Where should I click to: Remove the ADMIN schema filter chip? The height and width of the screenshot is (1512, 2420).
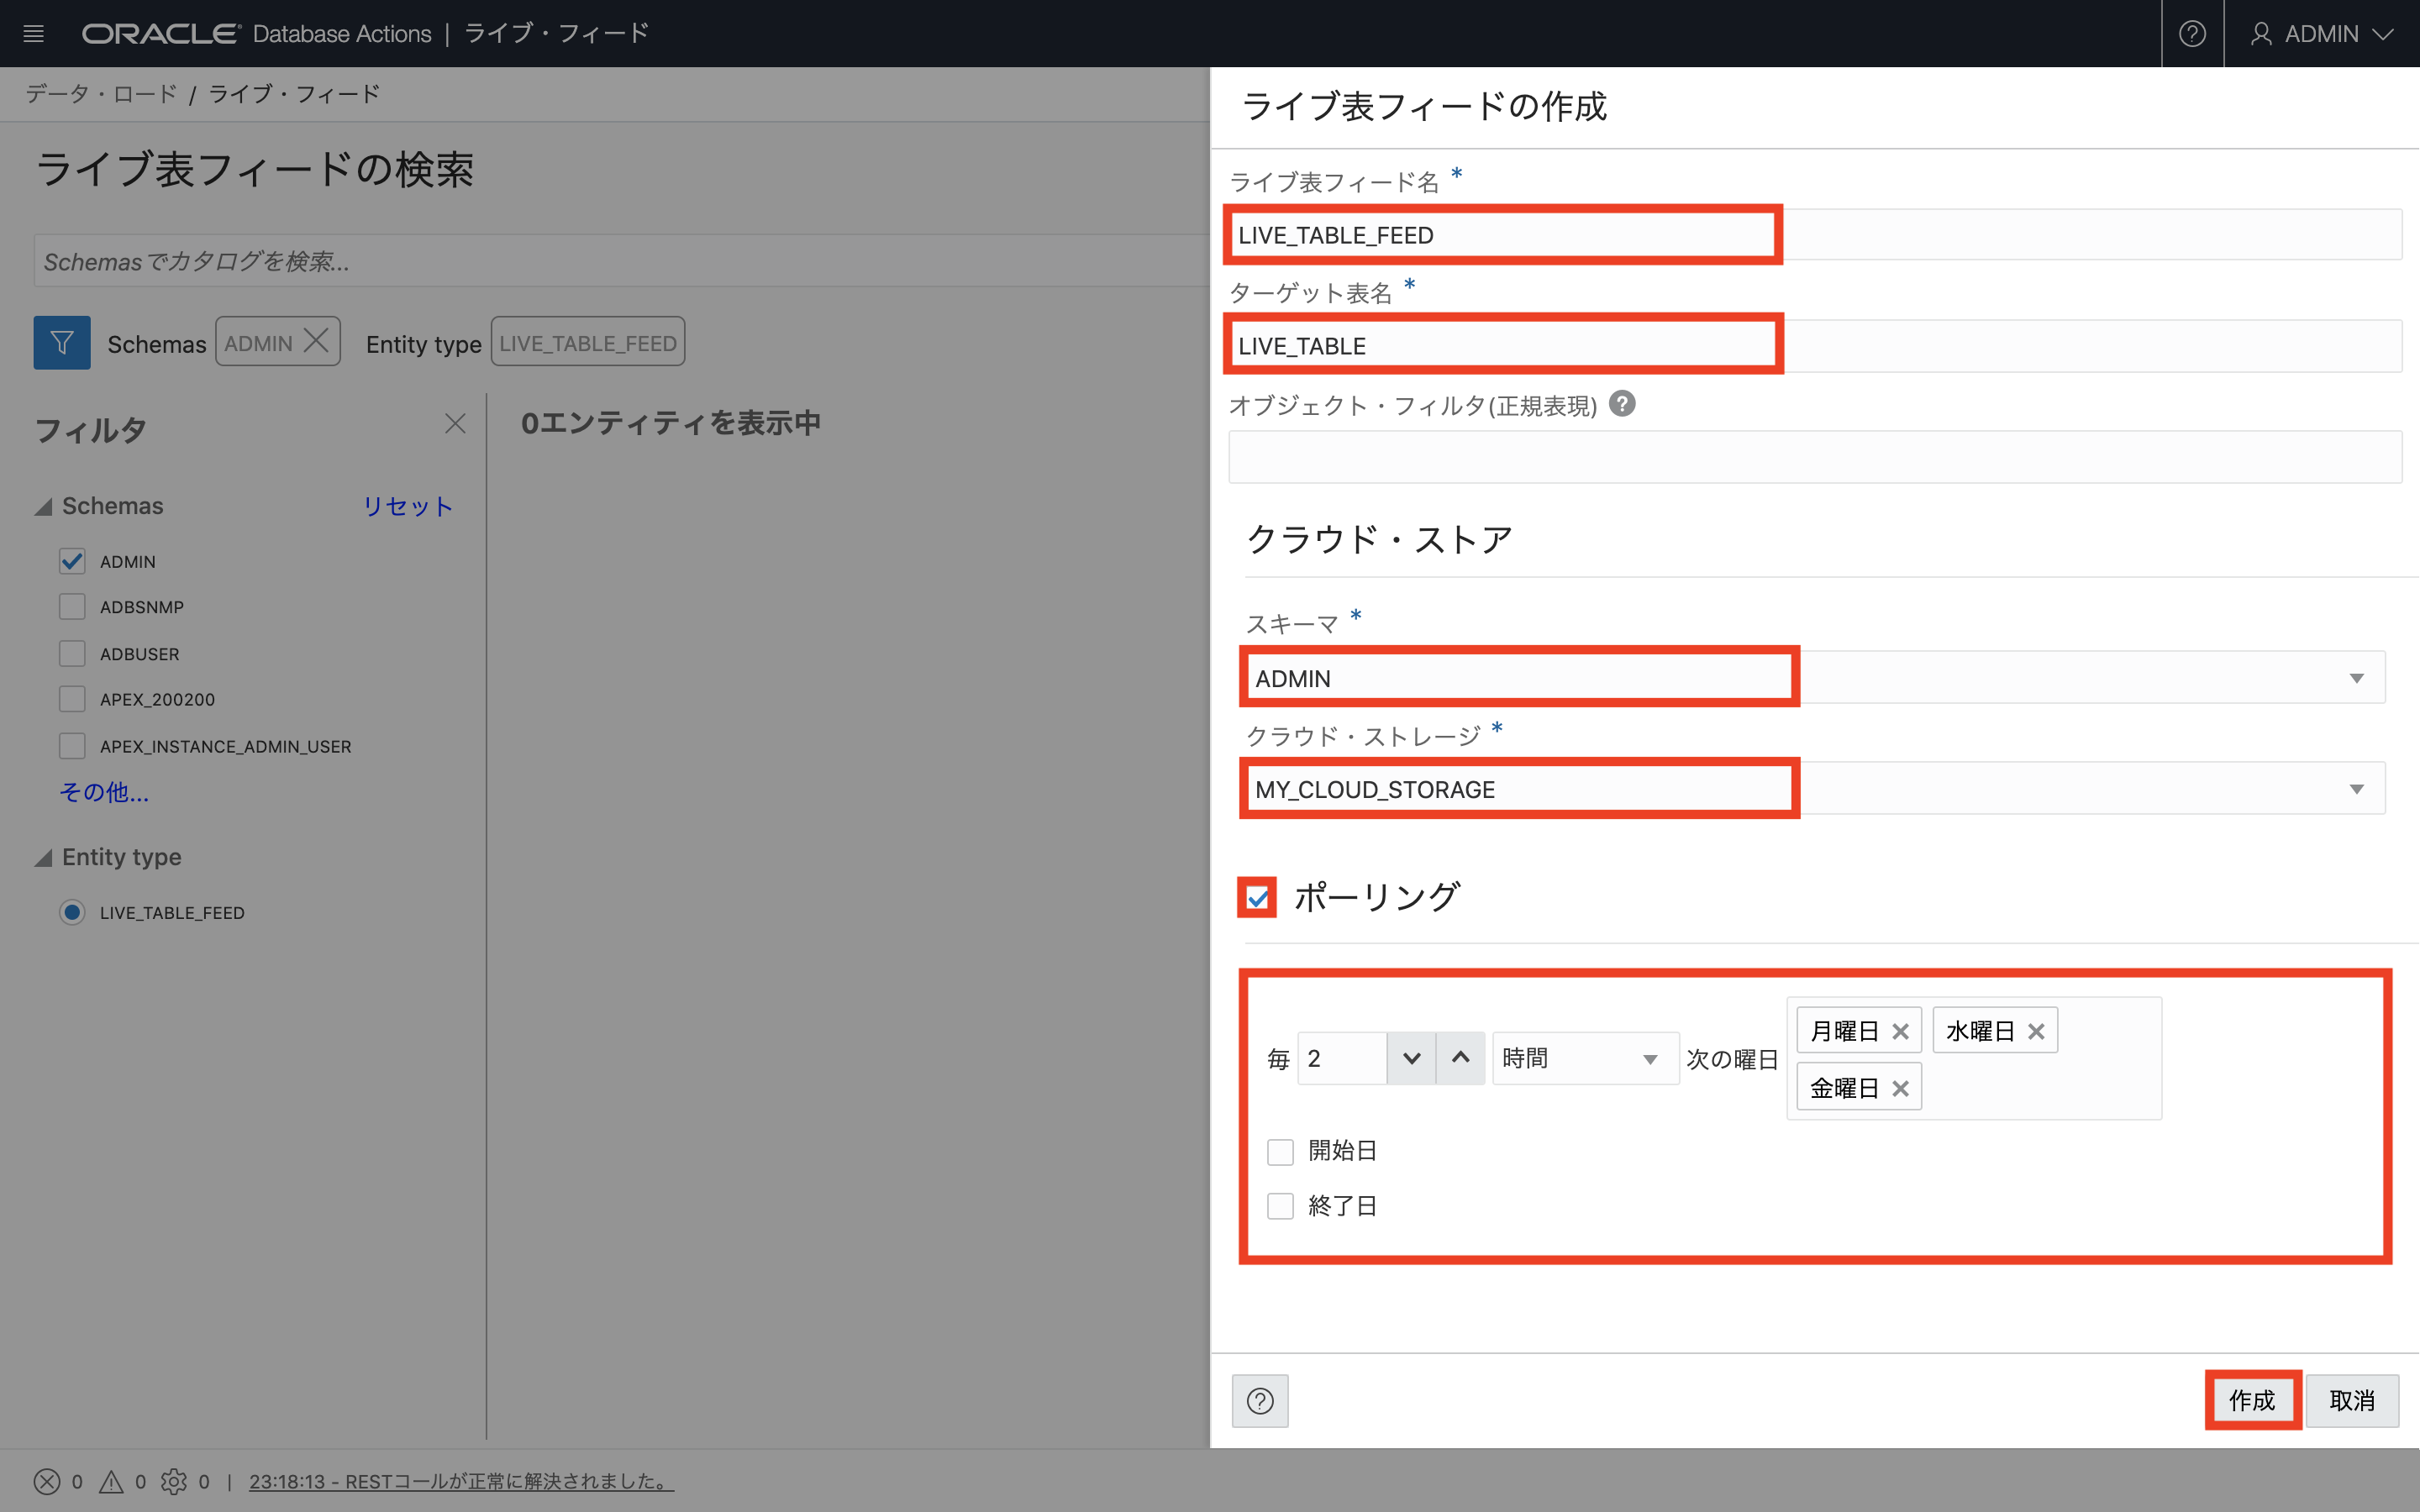316,342
